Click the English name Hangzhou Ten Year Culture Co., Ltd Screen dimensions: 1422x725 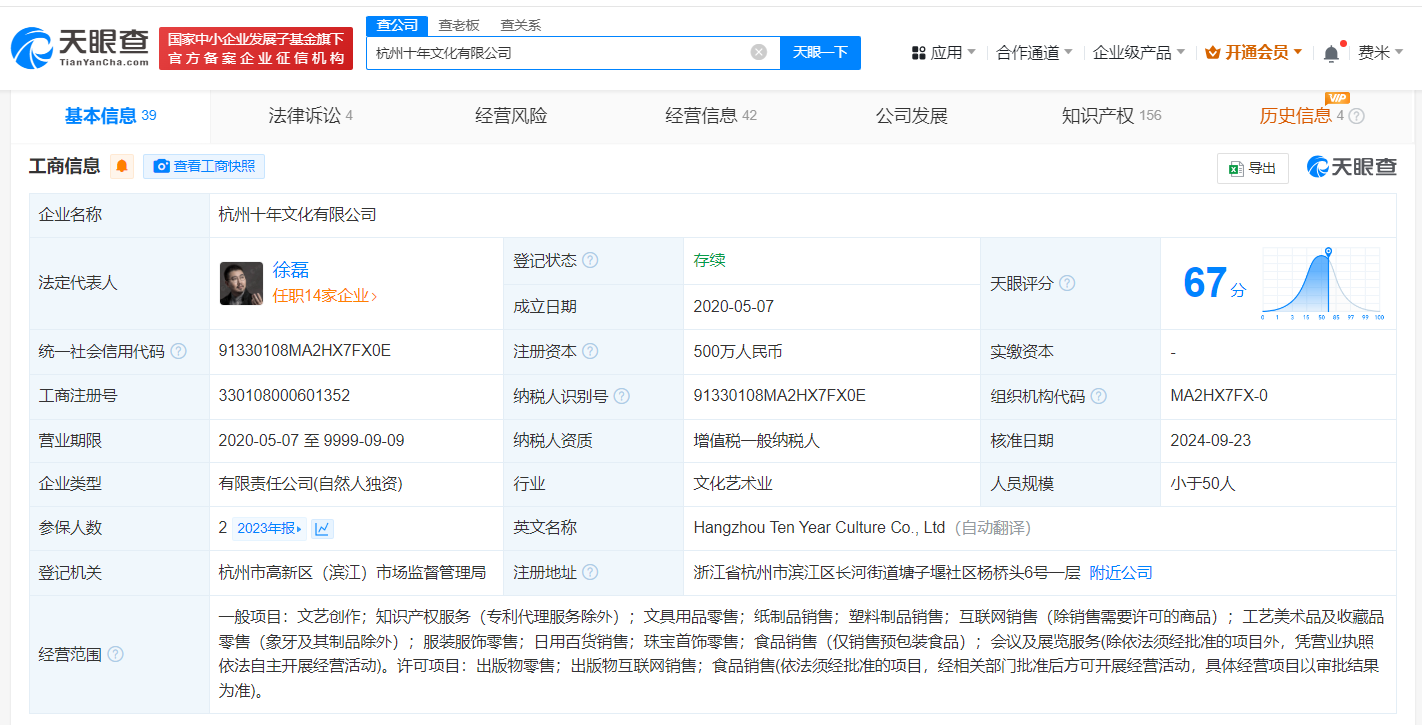pyautogui.click(x=819, y=528)
